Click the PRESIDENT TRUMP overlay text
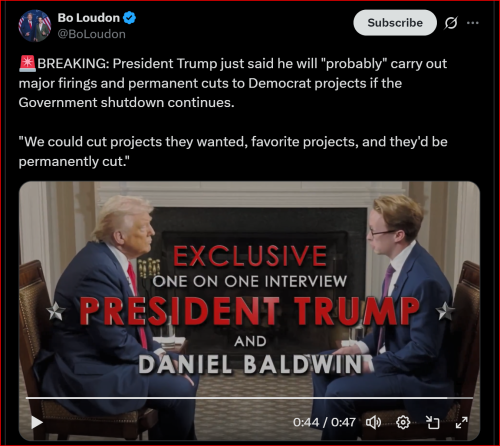 (250, 311)
